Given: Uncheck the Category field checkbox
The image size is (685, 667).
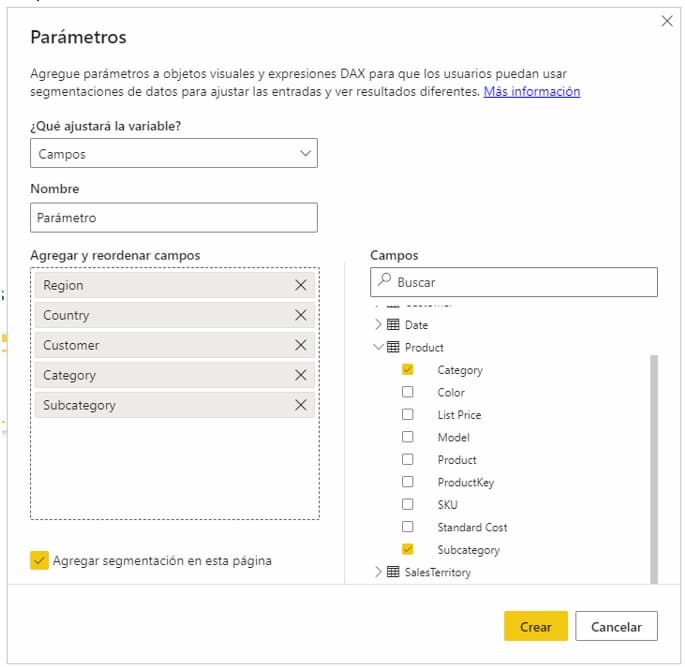Looking at the screenshot, I should 407,370.
